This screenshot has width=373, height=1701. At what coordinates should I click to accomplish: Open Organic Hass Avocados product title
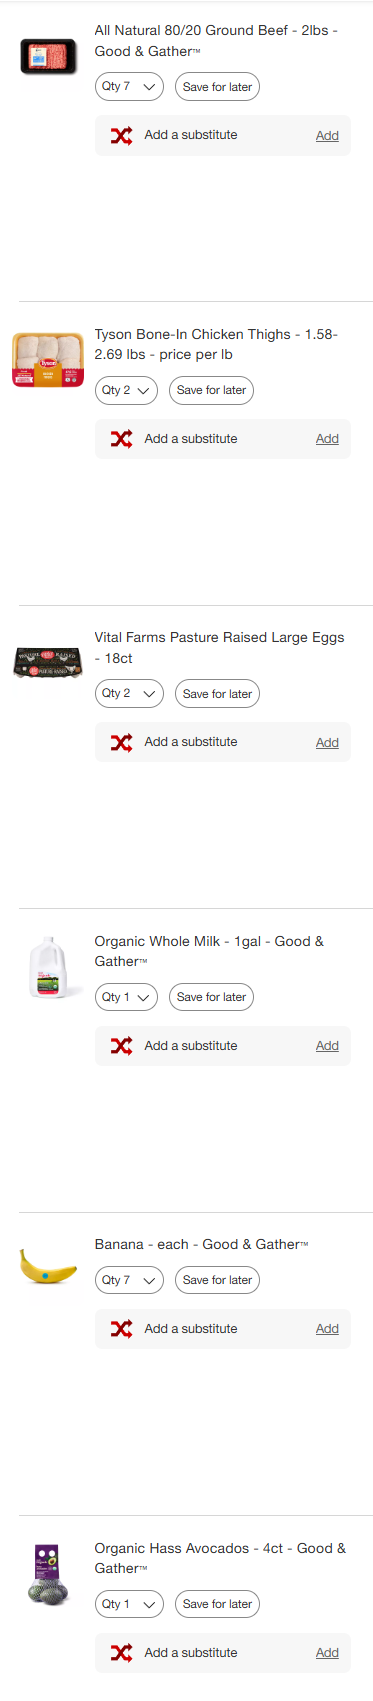click(x=220, y=1558)
